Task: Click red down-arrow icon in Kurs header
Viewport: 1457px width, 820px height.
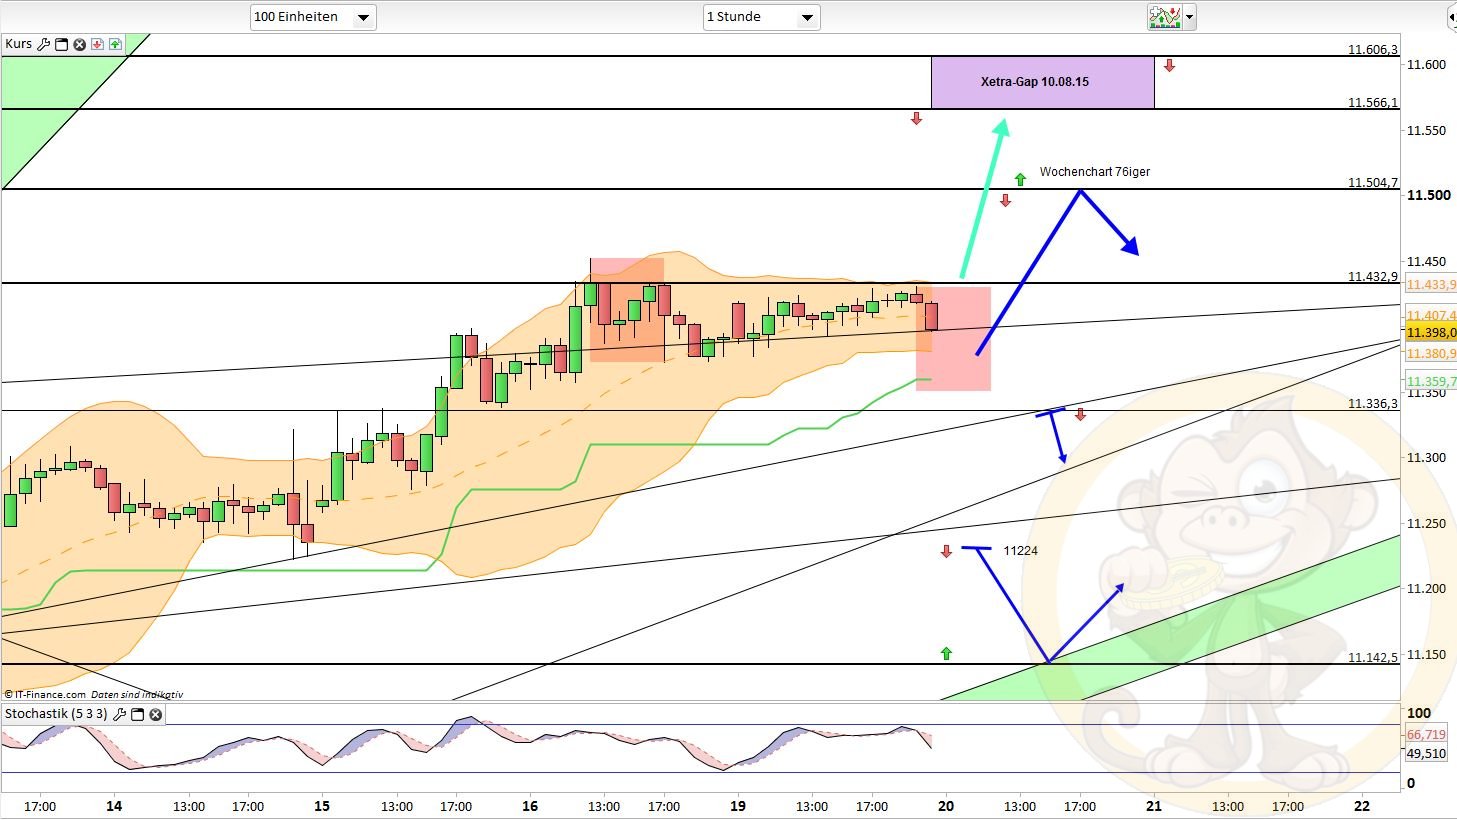Action: point(97,44)
